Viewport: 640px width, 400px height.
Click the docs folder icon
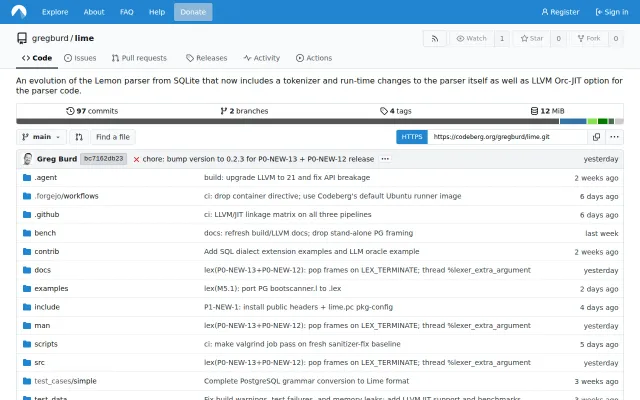coord(27,270)
